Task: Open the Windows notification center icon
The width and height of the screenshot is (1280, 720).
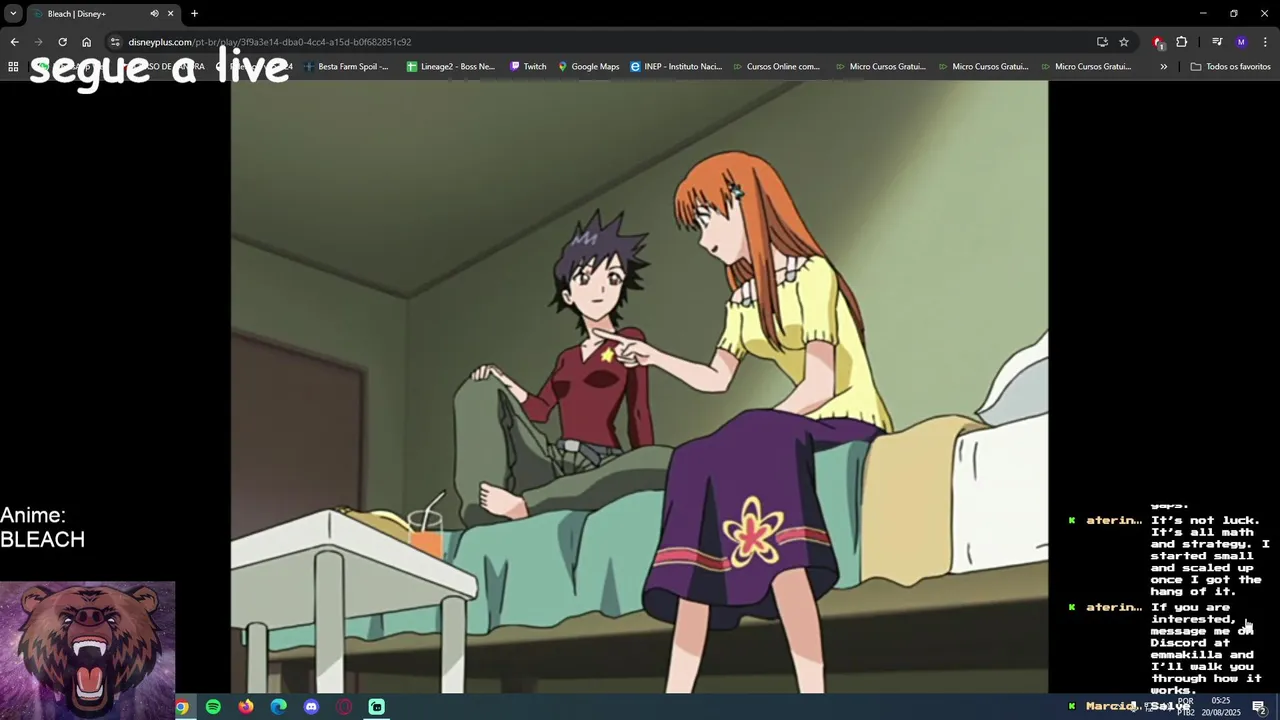Action: (x=1259, y=707)
